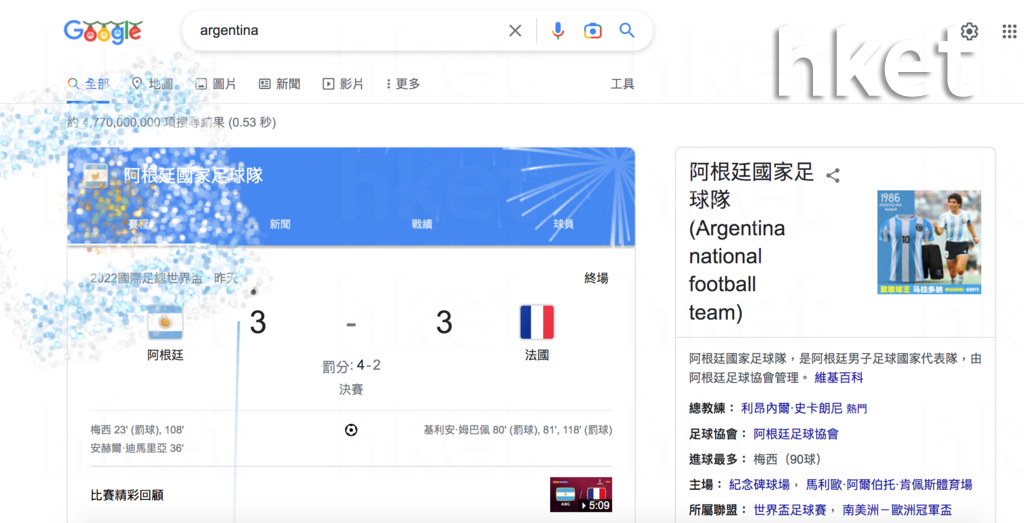
Task: Share the knowledge panel via share icon
Action: [833, 175]
